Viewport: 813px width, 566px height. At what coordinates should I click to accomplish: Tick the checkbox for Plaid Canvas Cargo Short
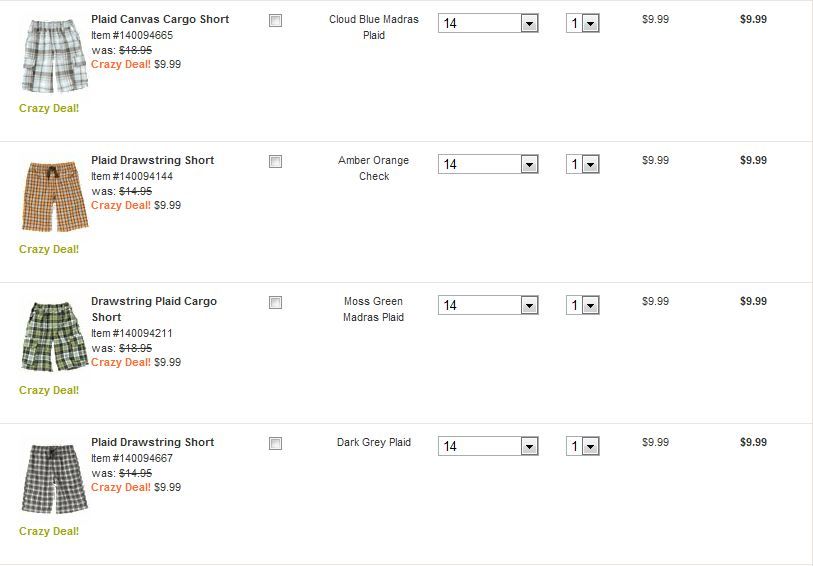(276, 21)
